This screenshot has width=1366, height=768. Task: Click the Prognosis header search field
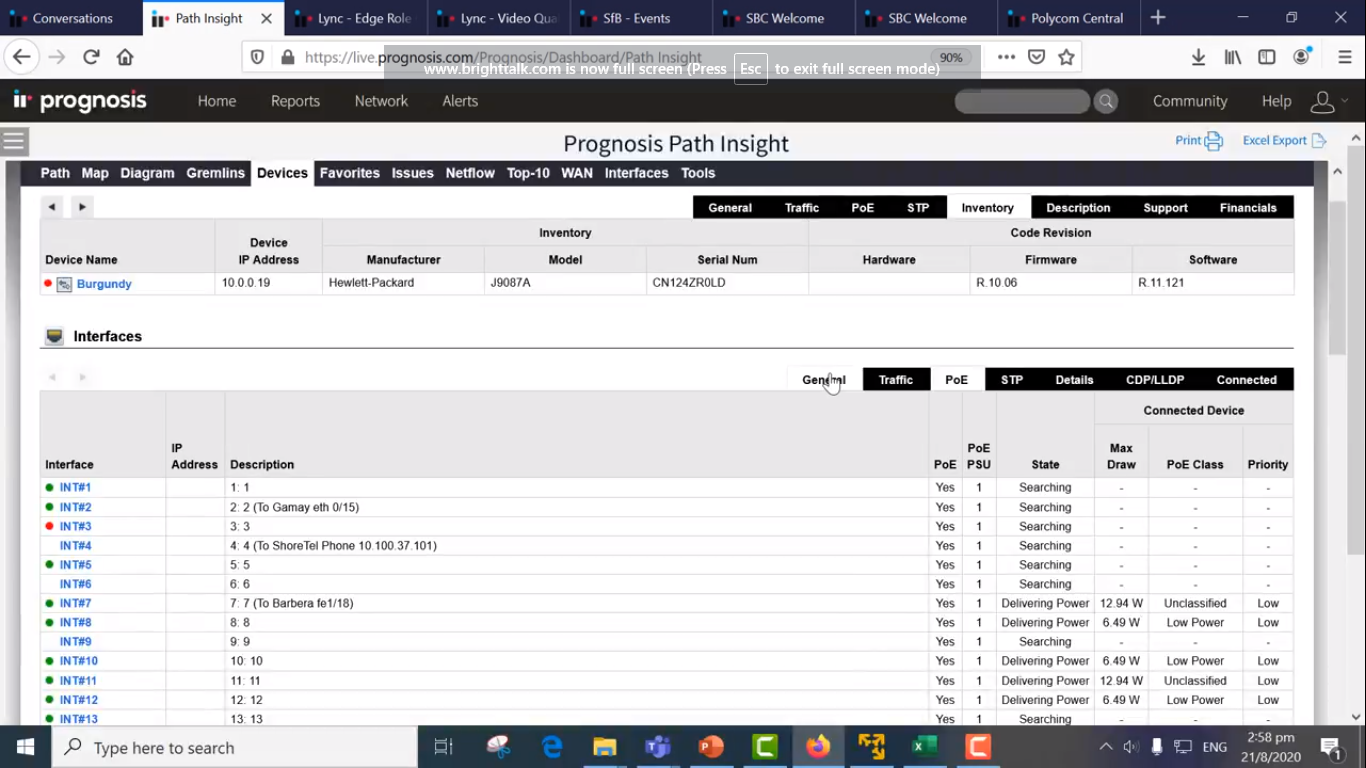[x=1022, y=101]
